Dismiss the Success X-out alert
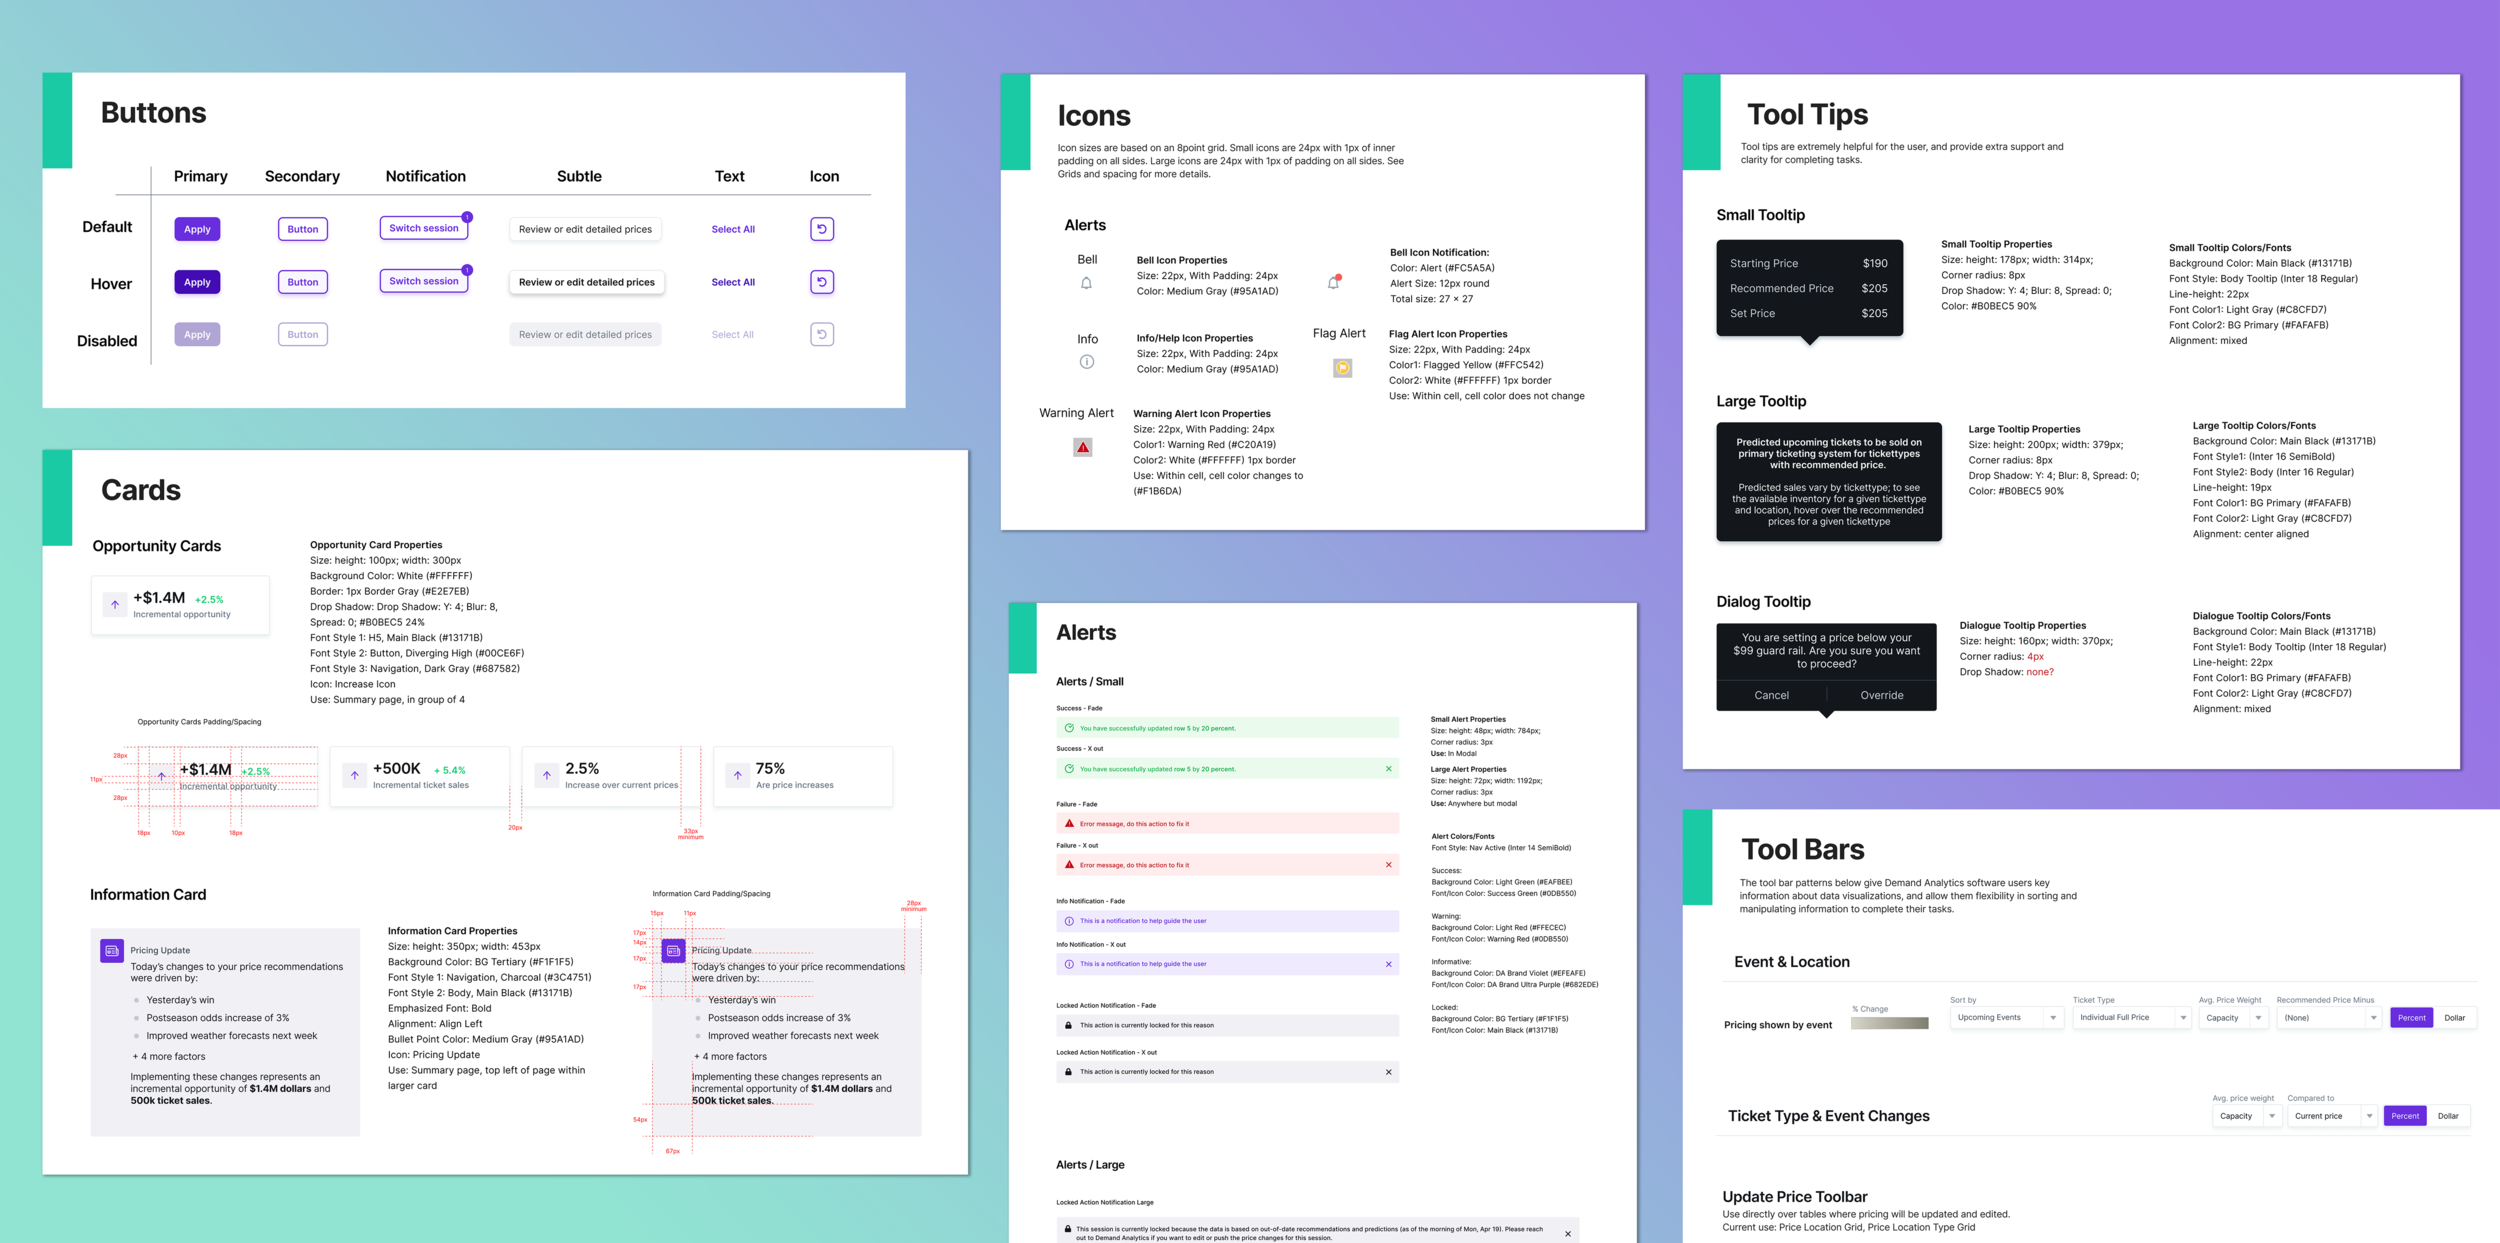This screenshot has width=2500, height=1243. 1388,769
